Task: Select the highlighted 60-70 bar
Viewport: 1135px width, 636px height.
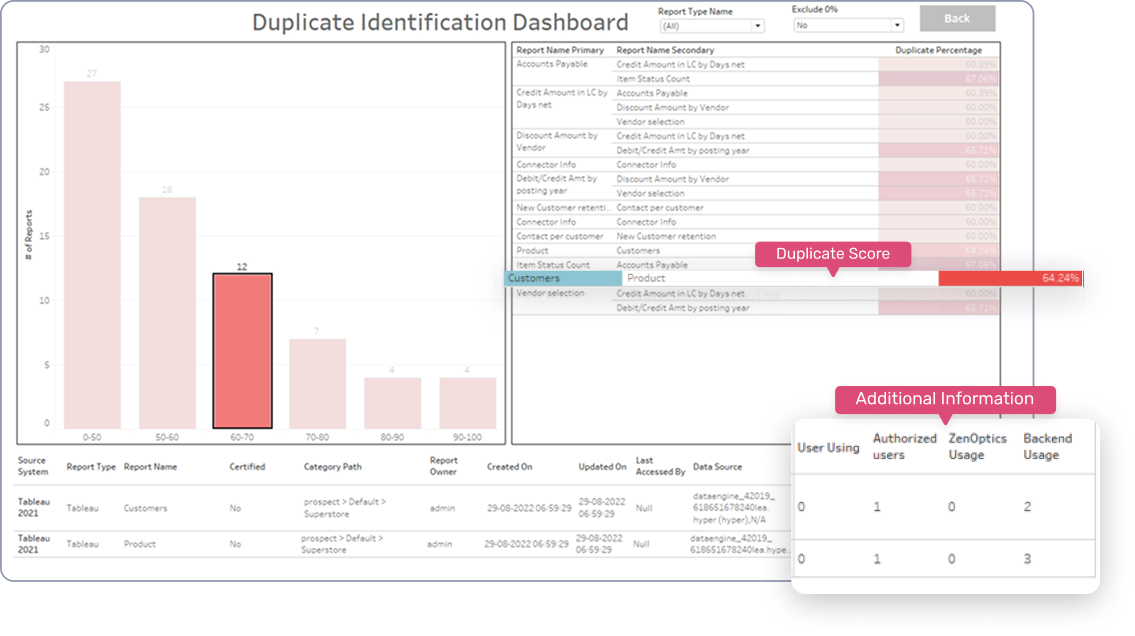Action: coord(242,350)
